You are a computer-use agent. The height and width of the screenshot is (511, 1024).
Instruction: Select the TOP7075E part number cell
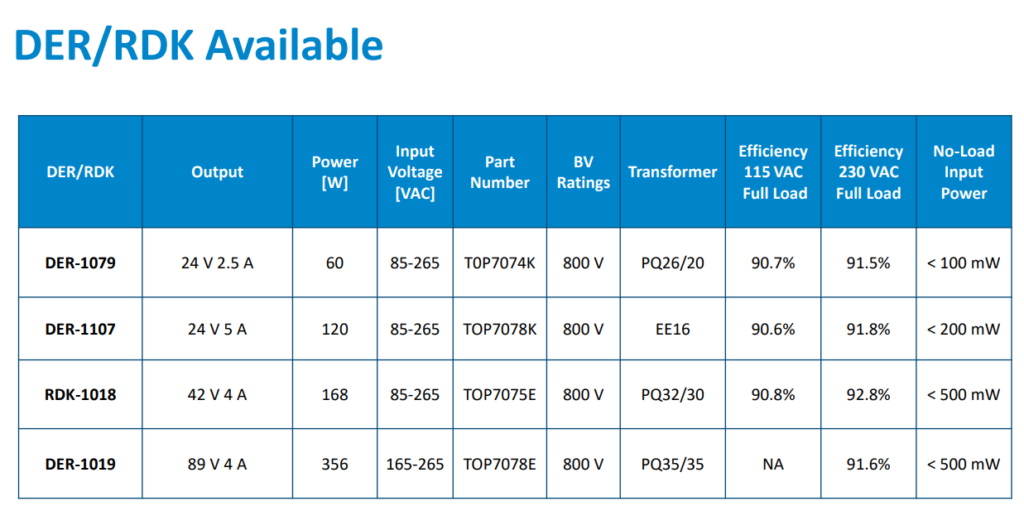[x=500, y=395]
